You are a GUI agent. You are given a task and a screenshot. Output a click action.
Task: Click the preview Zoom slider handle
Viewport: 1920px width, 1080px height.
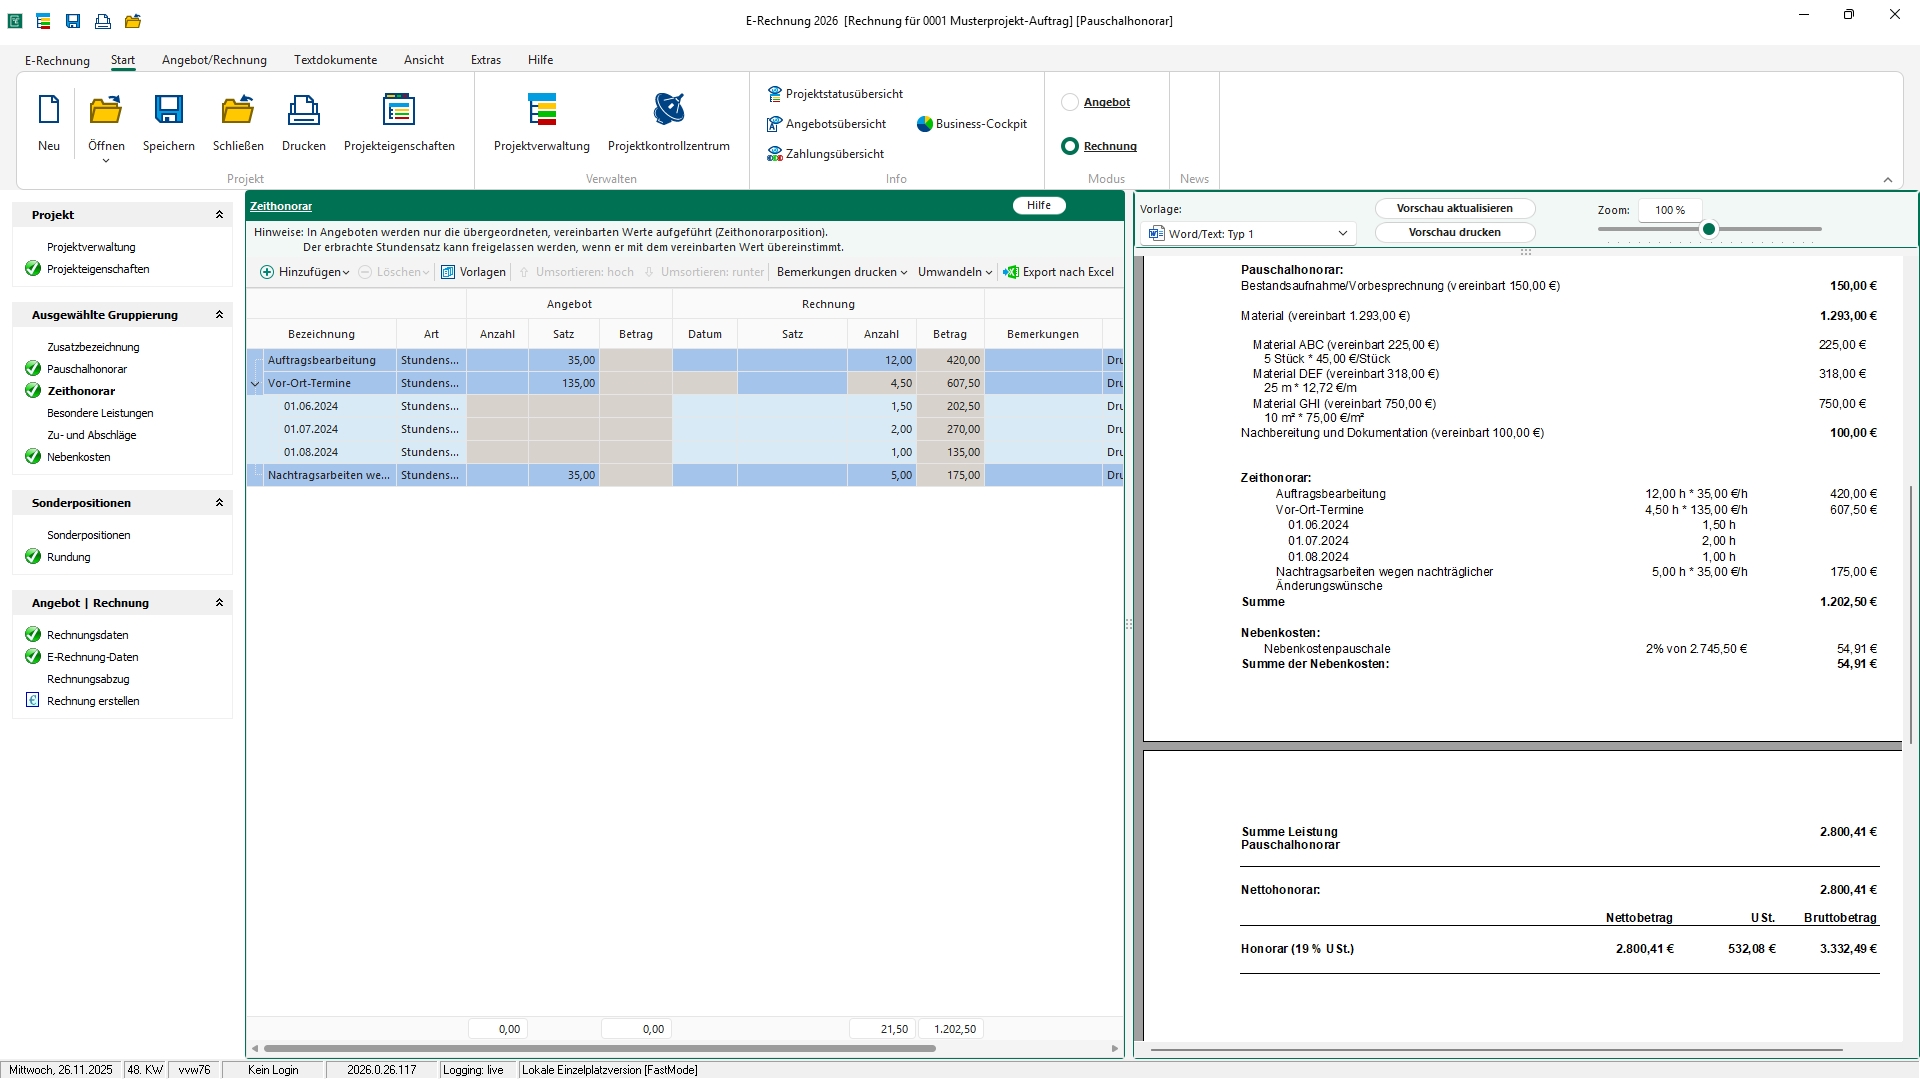1709,229
